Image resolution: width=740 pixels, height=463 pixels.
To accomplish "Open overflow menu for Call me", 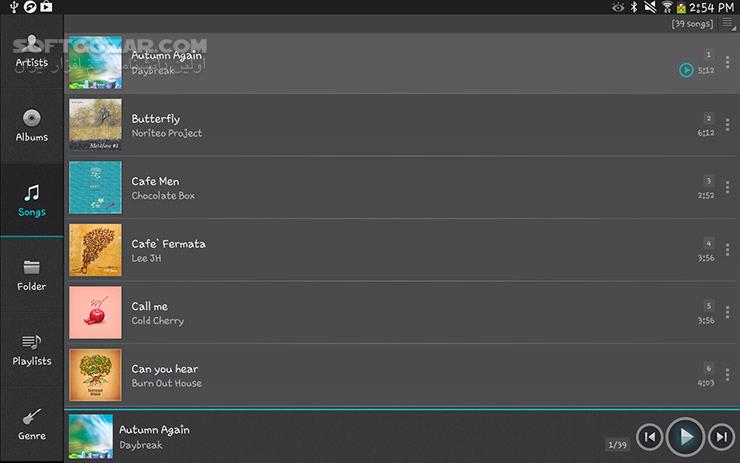I will coord(728,312).
